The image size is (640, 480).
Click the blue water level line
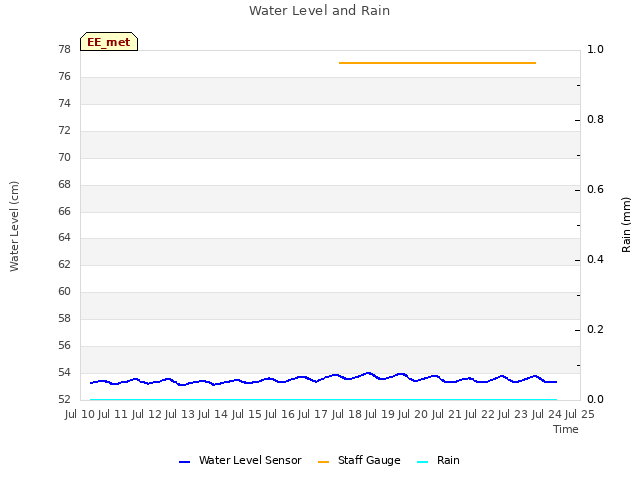point(323,379)
